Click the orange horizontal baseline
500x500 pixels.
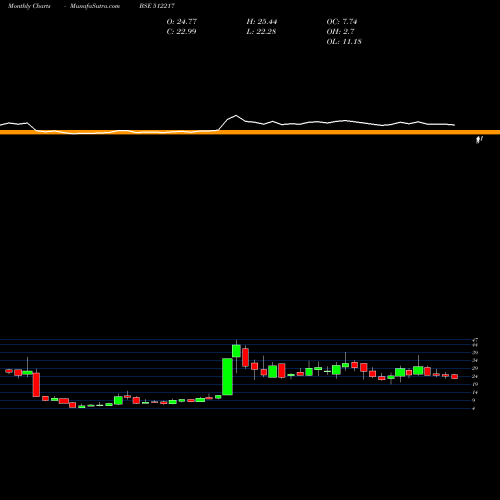click(250, 132)
